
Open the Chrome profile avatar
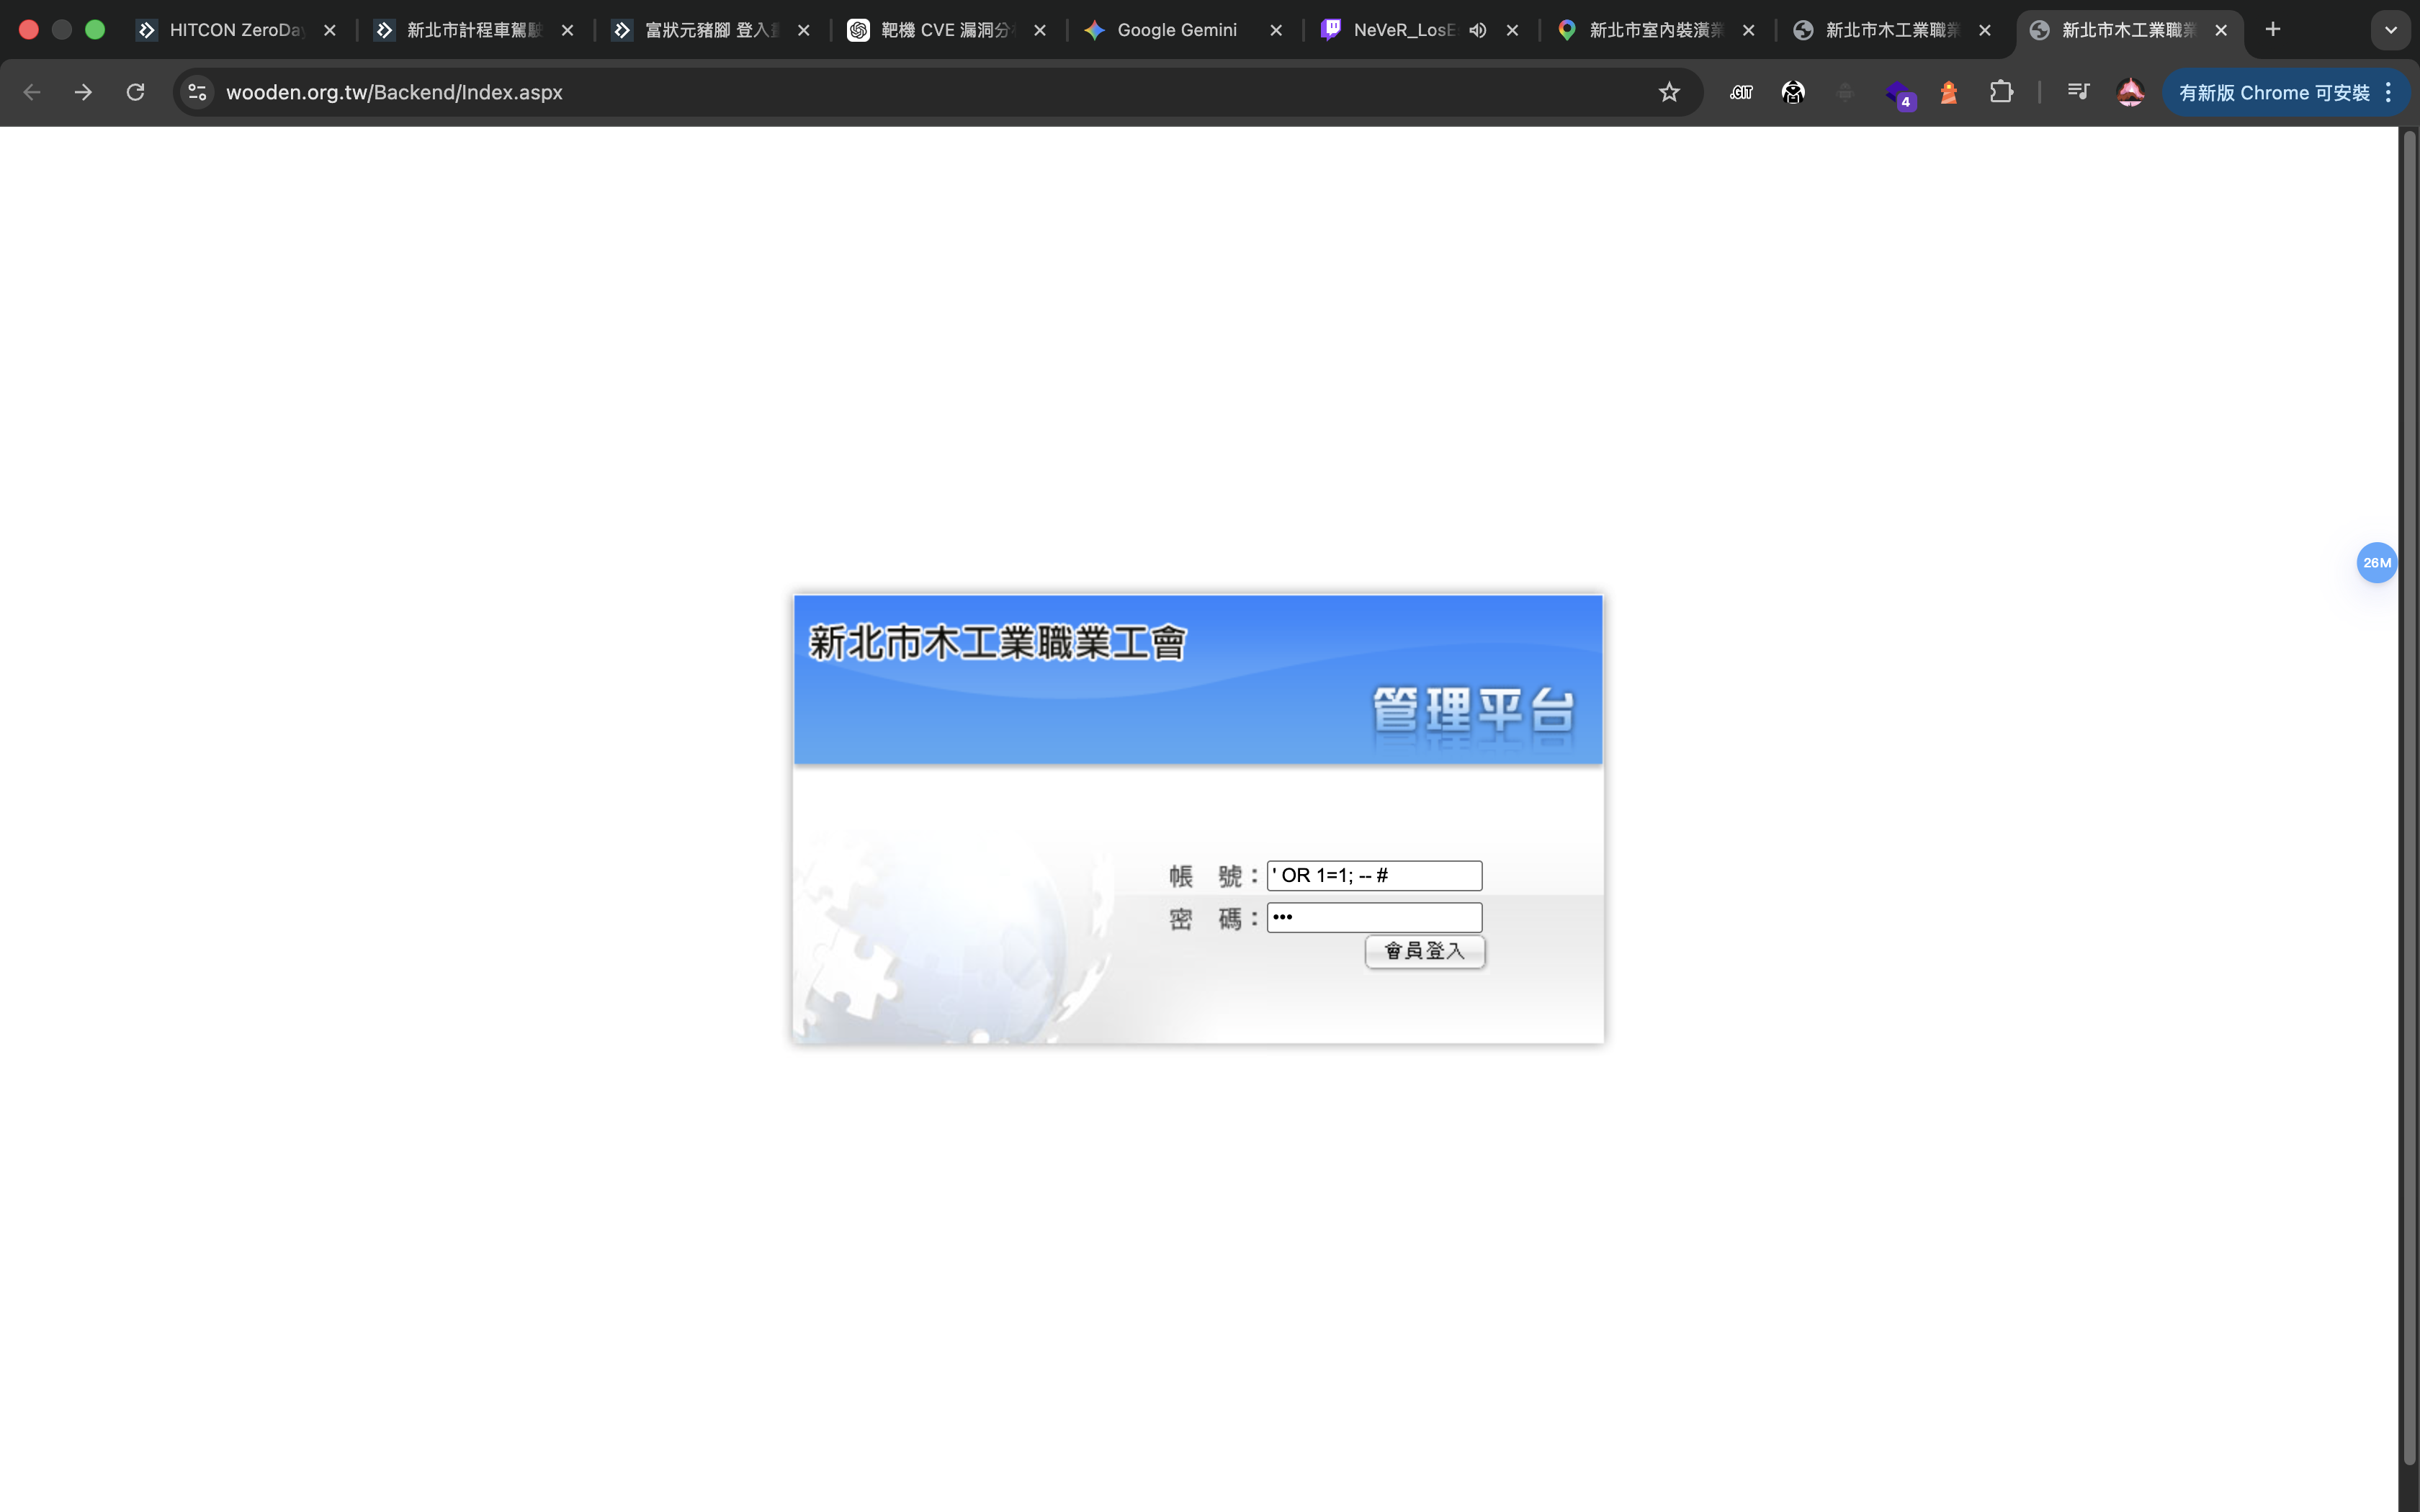point(2130,92)
